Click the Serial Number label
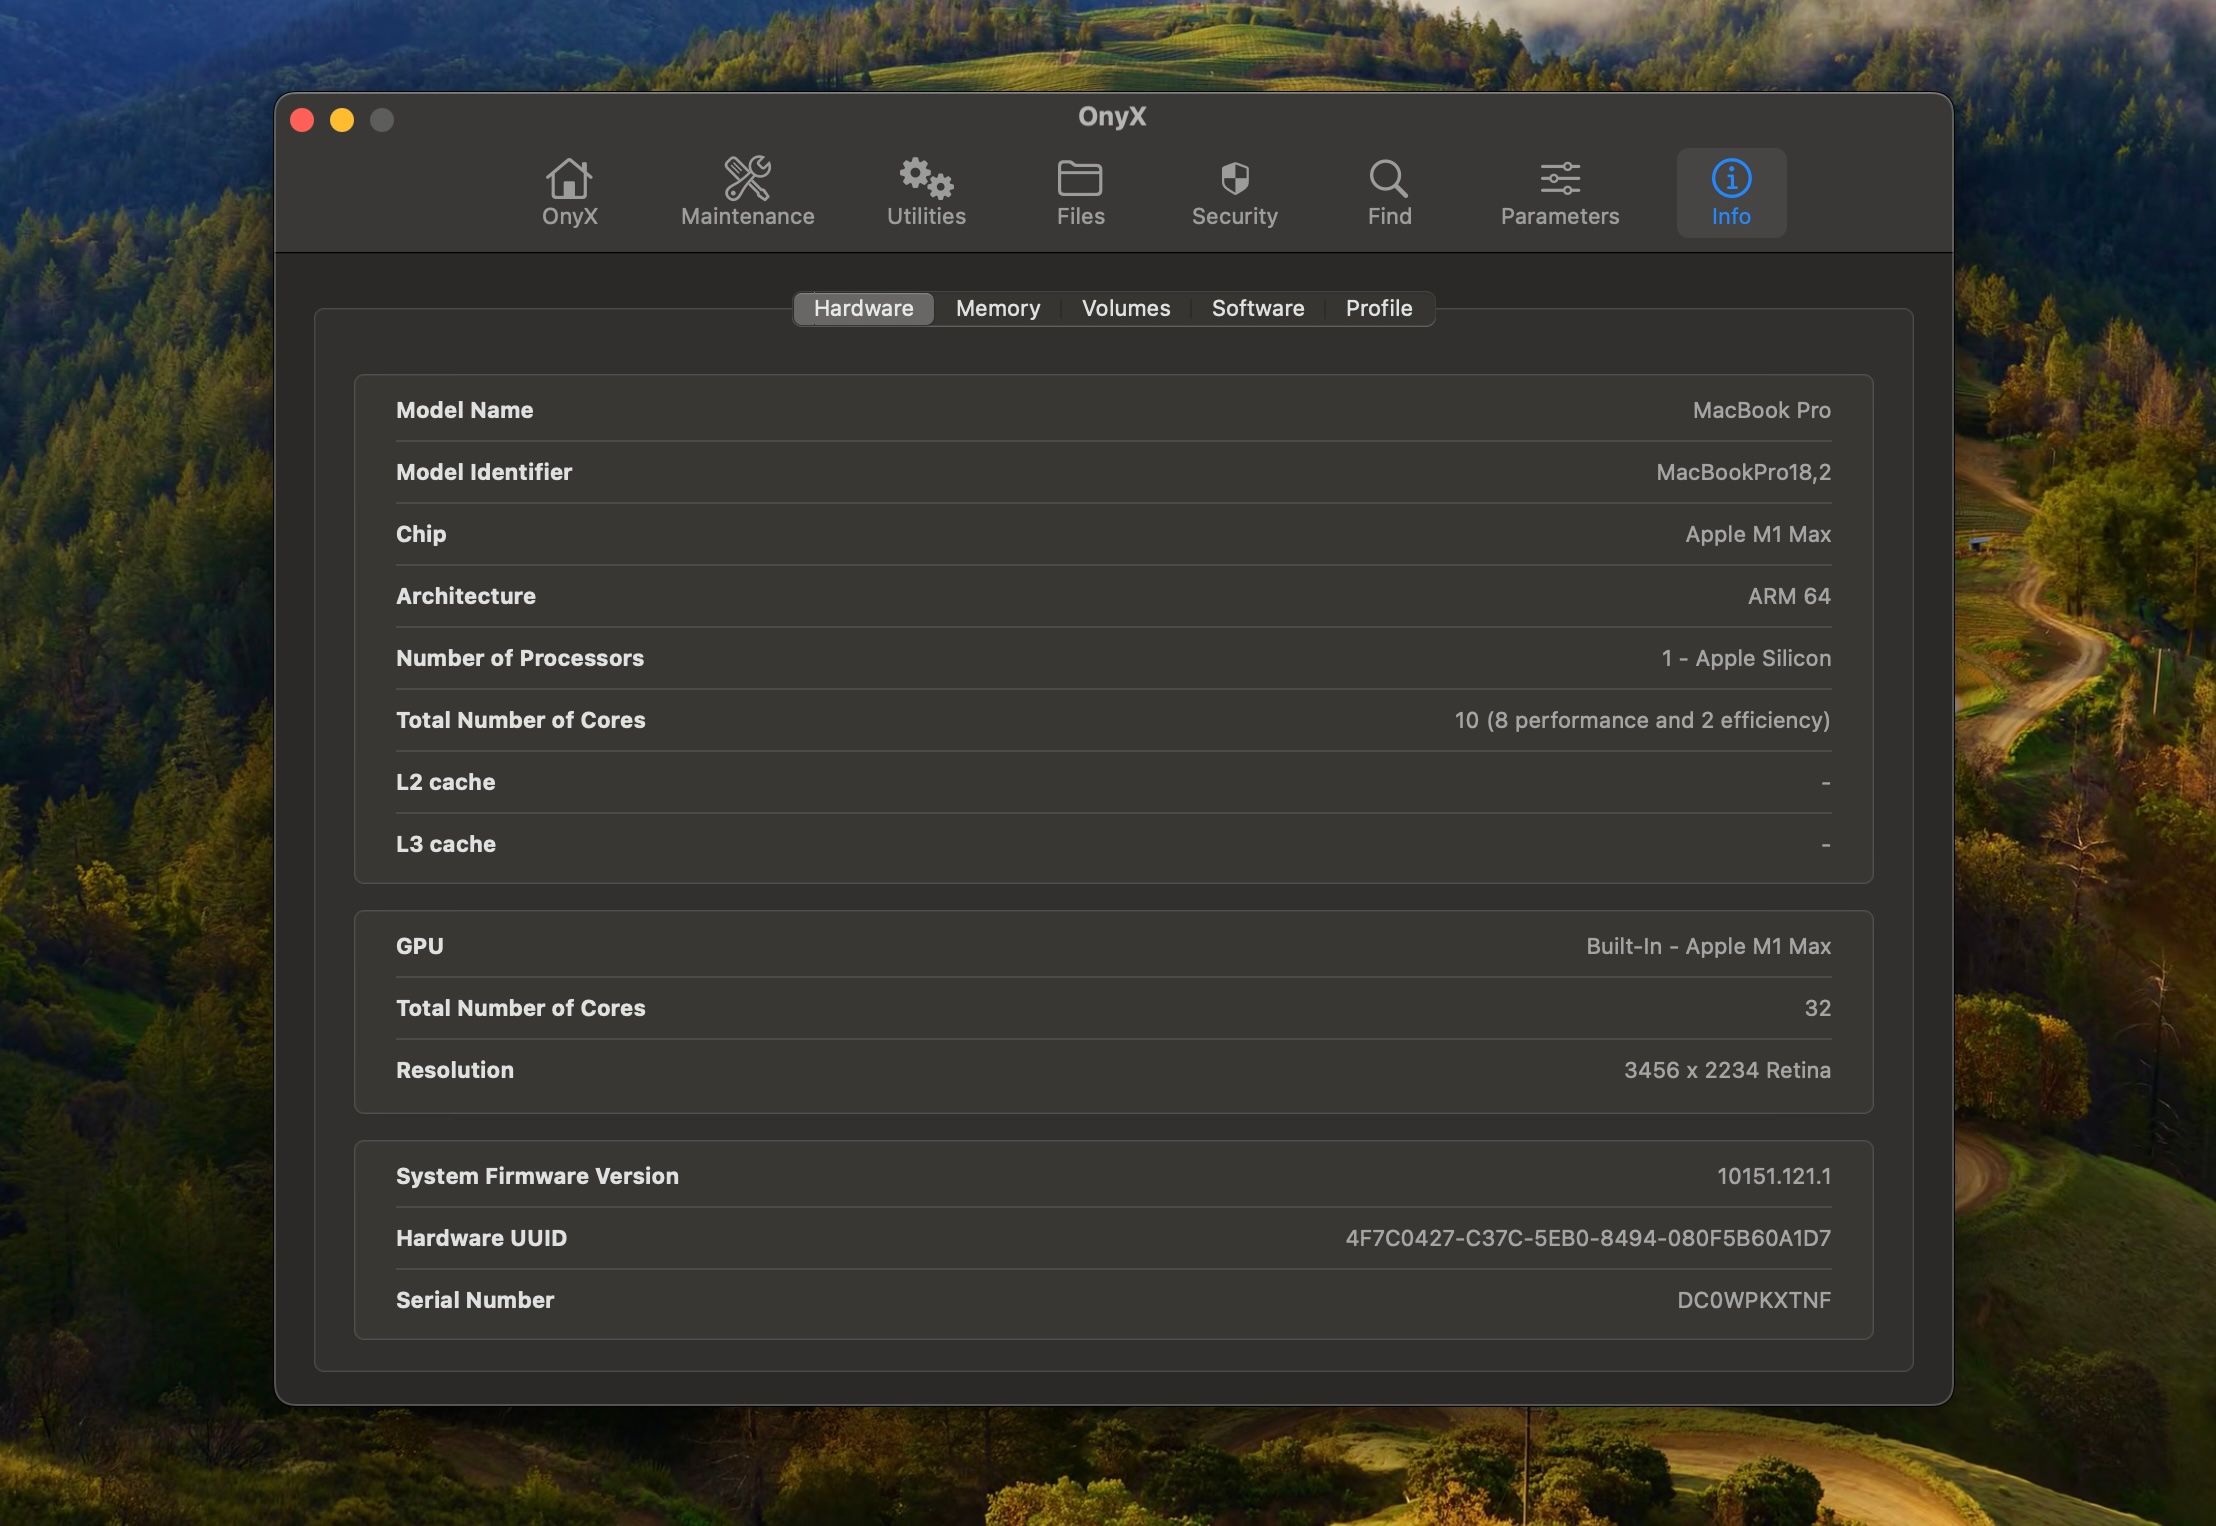 pos(475,1300)
